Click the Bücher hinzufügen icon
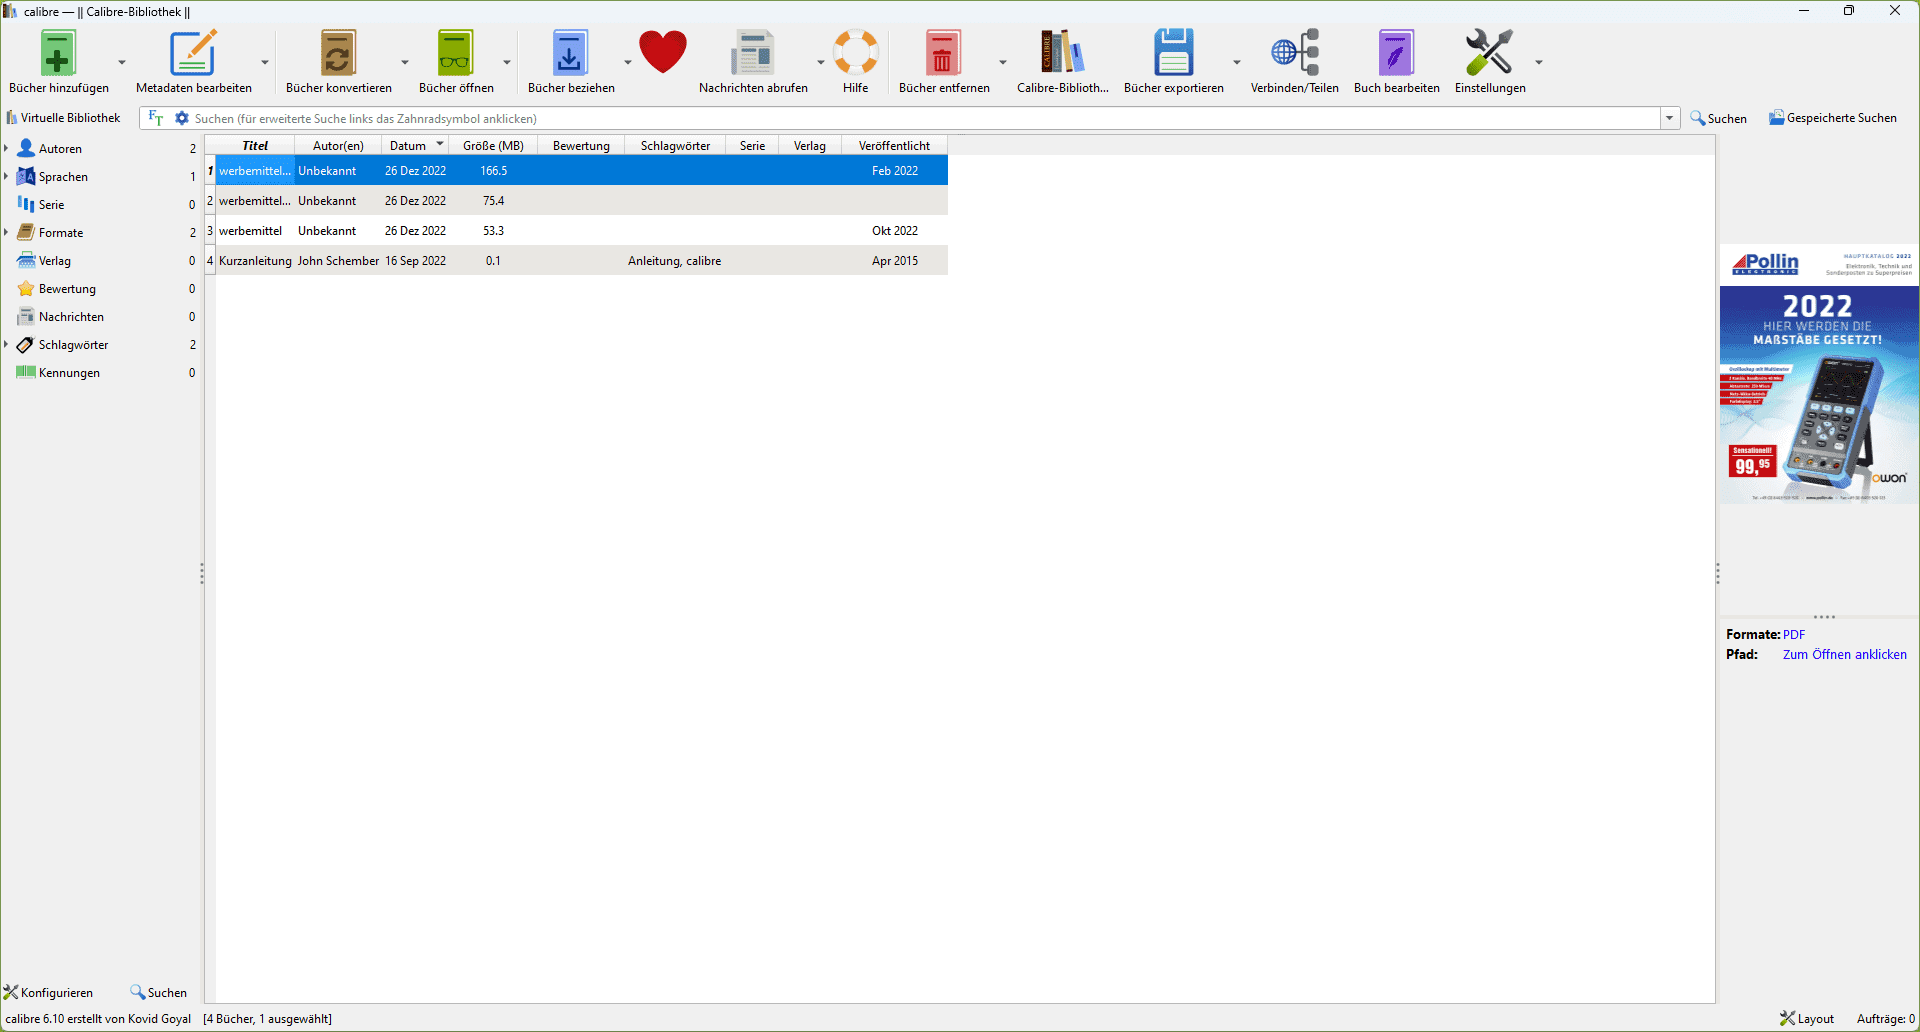 58,53
